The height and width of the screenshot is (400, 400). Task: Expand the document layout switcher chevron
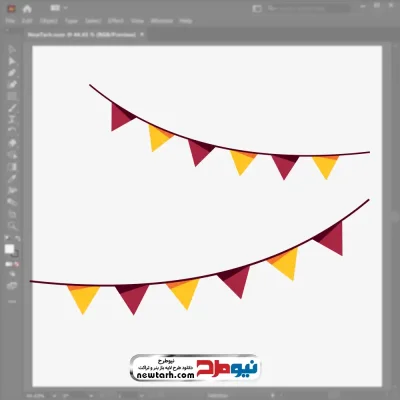[65, 8]
